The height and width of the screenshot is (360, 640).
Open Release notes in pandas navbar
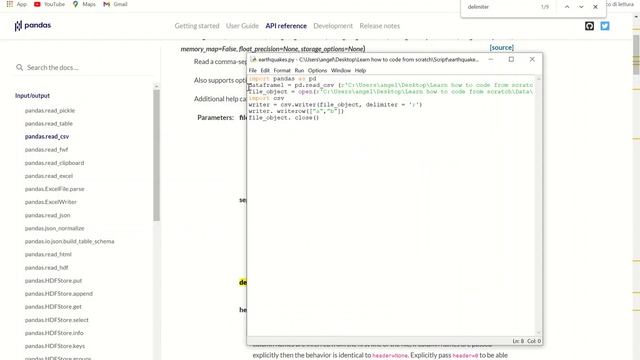(x=380, y=26)
